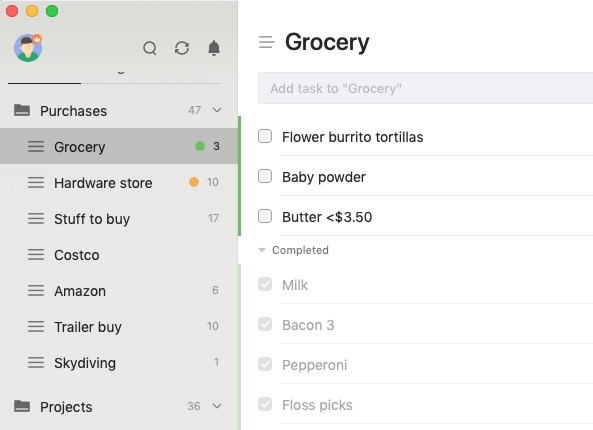
Task: Tick the Butter <$3.50 checkbox
Action: pos(265,216)
